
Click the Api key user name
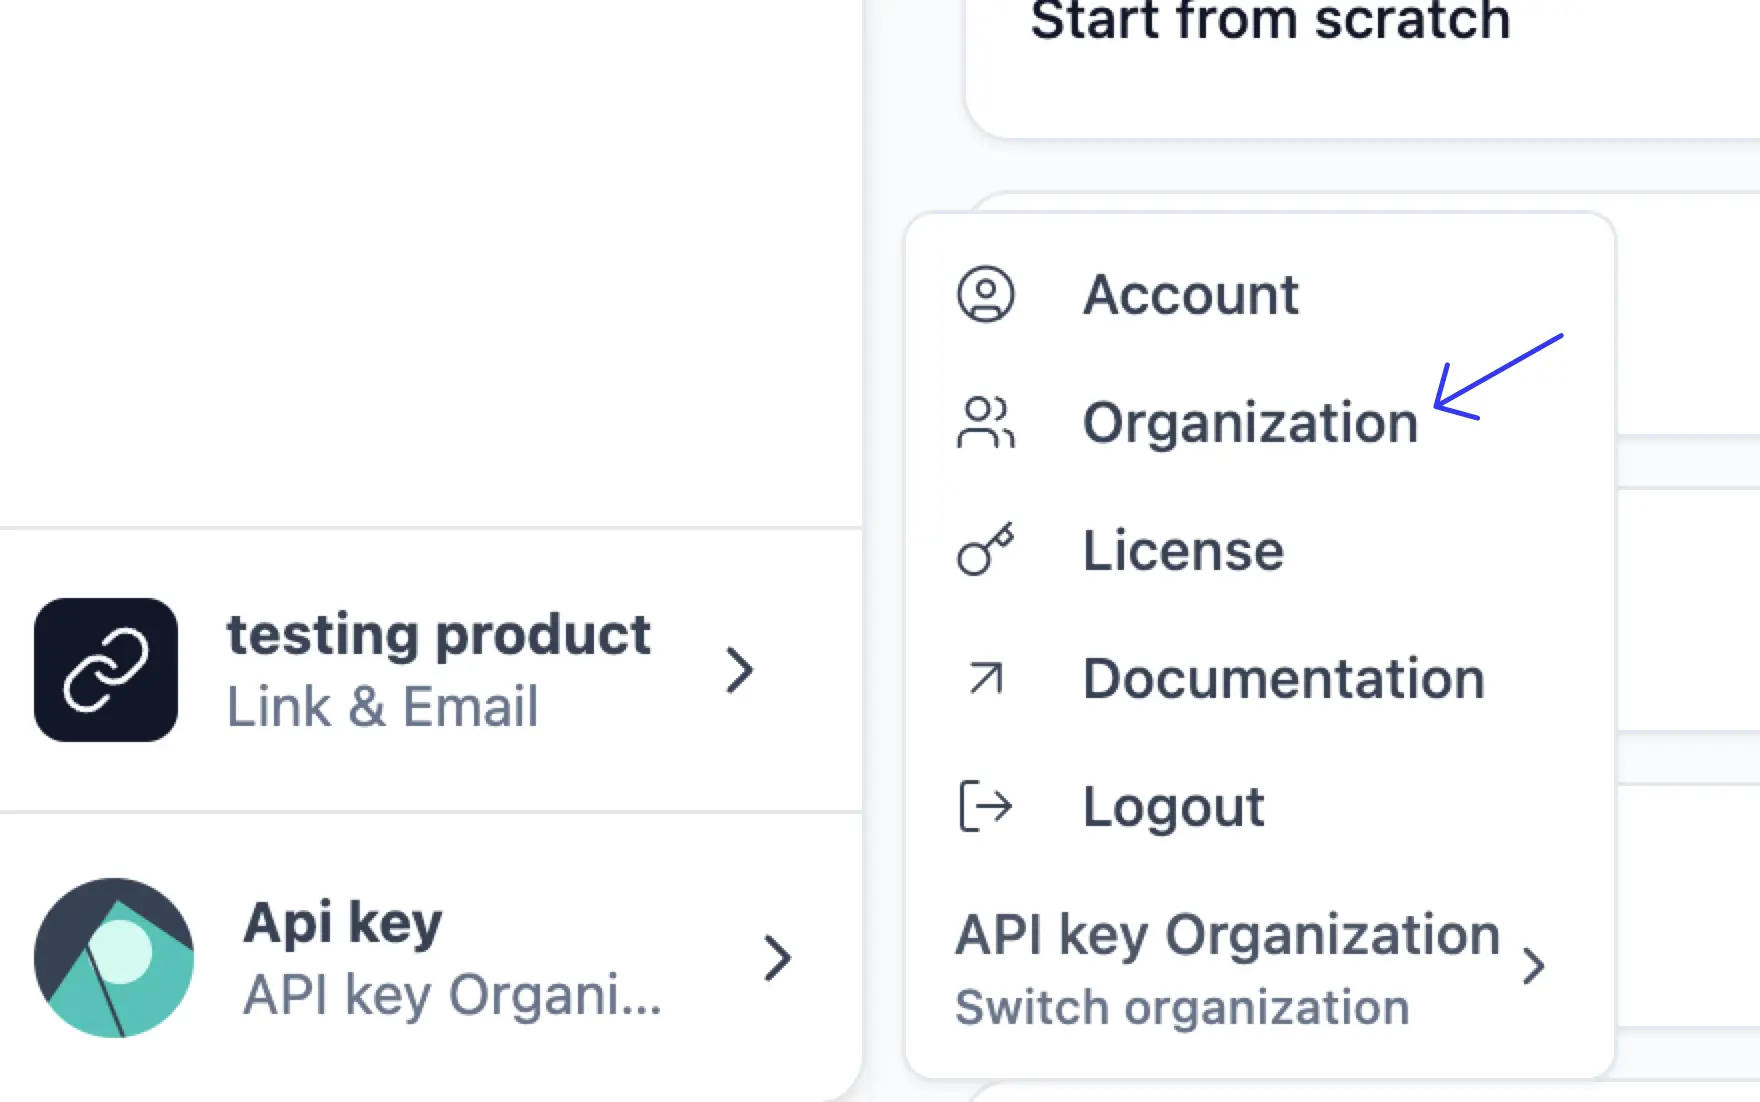click(342, 922)
